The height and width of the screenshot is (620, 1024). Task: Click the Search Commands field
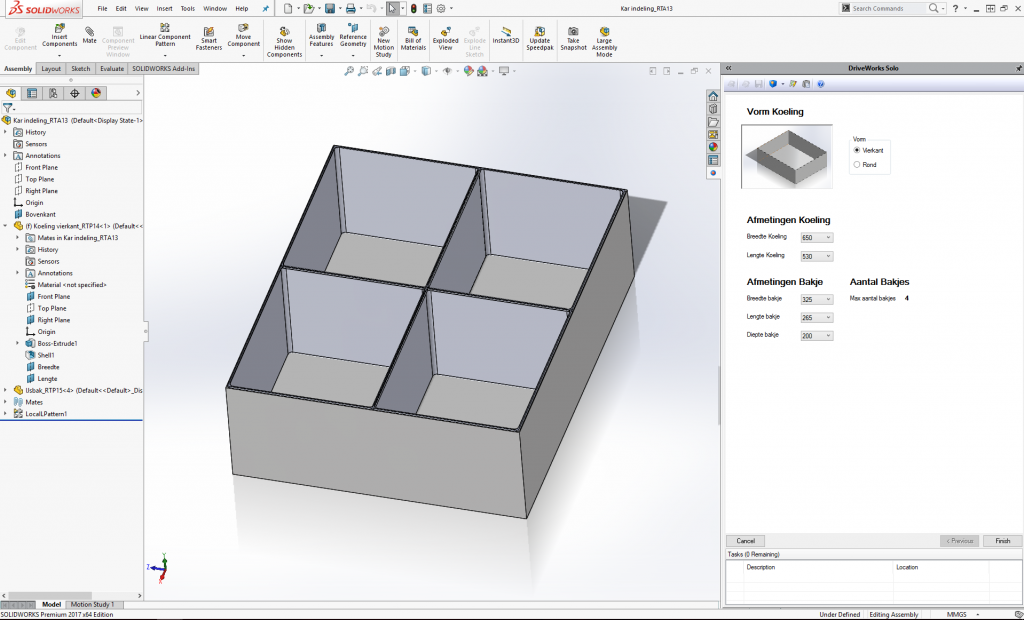coord(888,8)
